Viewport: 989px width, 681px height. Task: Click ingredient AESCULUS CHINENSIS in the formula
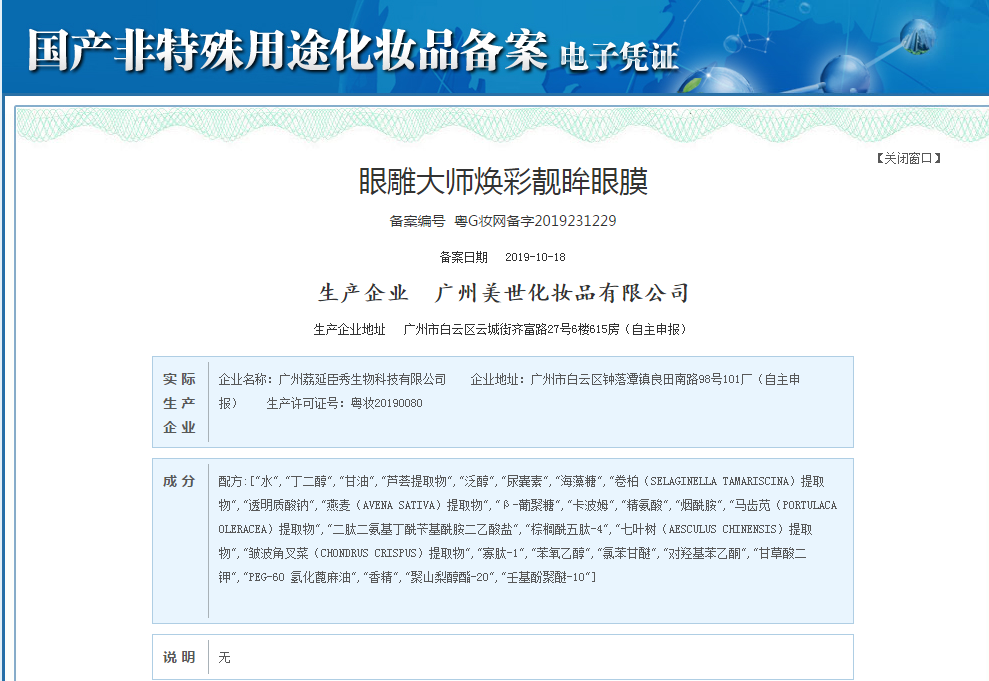pos(723,529)
